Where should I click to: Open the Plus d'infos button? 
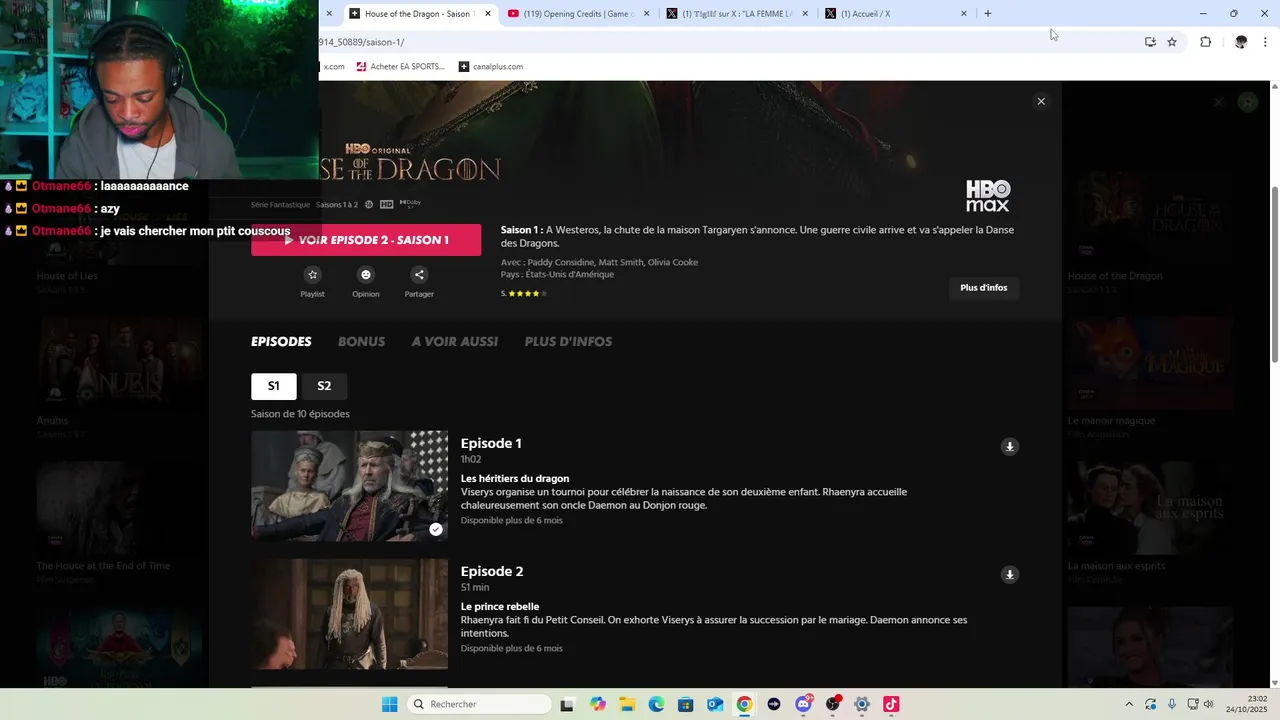point(984,288)
